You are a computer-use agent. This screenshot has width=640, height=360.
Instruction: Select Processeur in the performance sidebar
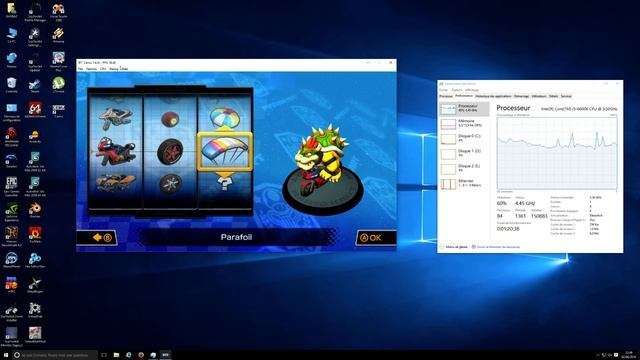click(x=464, y=109)
